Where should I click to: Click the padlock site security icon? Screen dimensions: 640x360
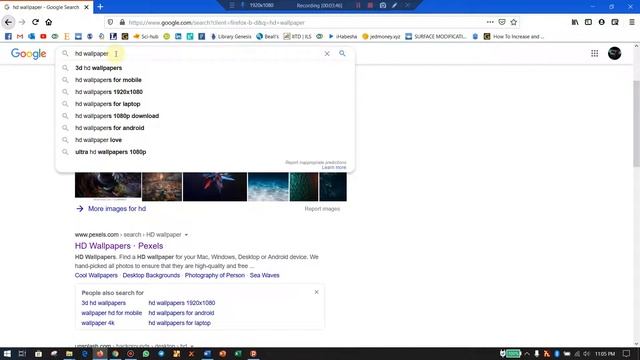click(x=122, y=22)
